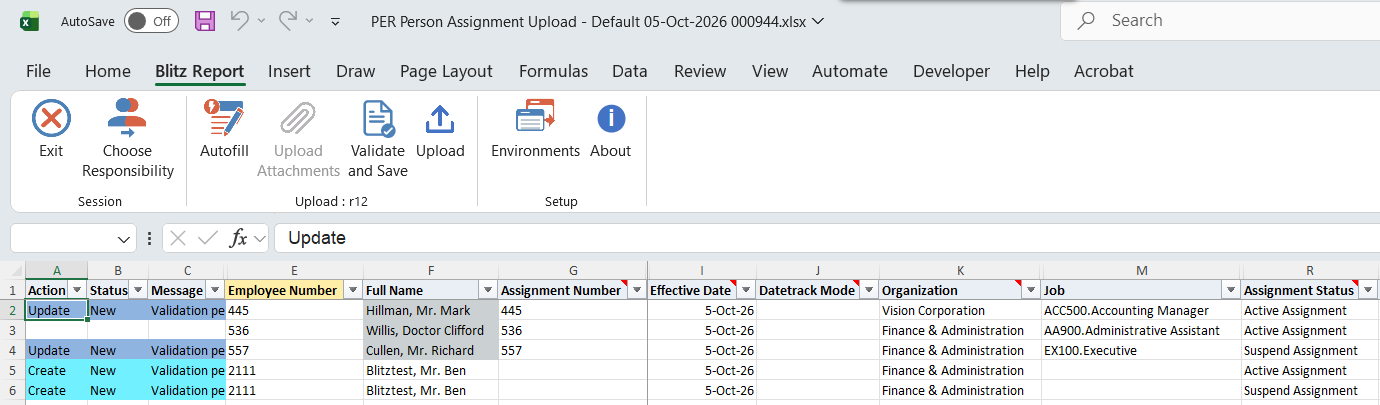The height and width of the screenshot is (405, 1380).
Task: Open the Help tab
Action: 1032,71
